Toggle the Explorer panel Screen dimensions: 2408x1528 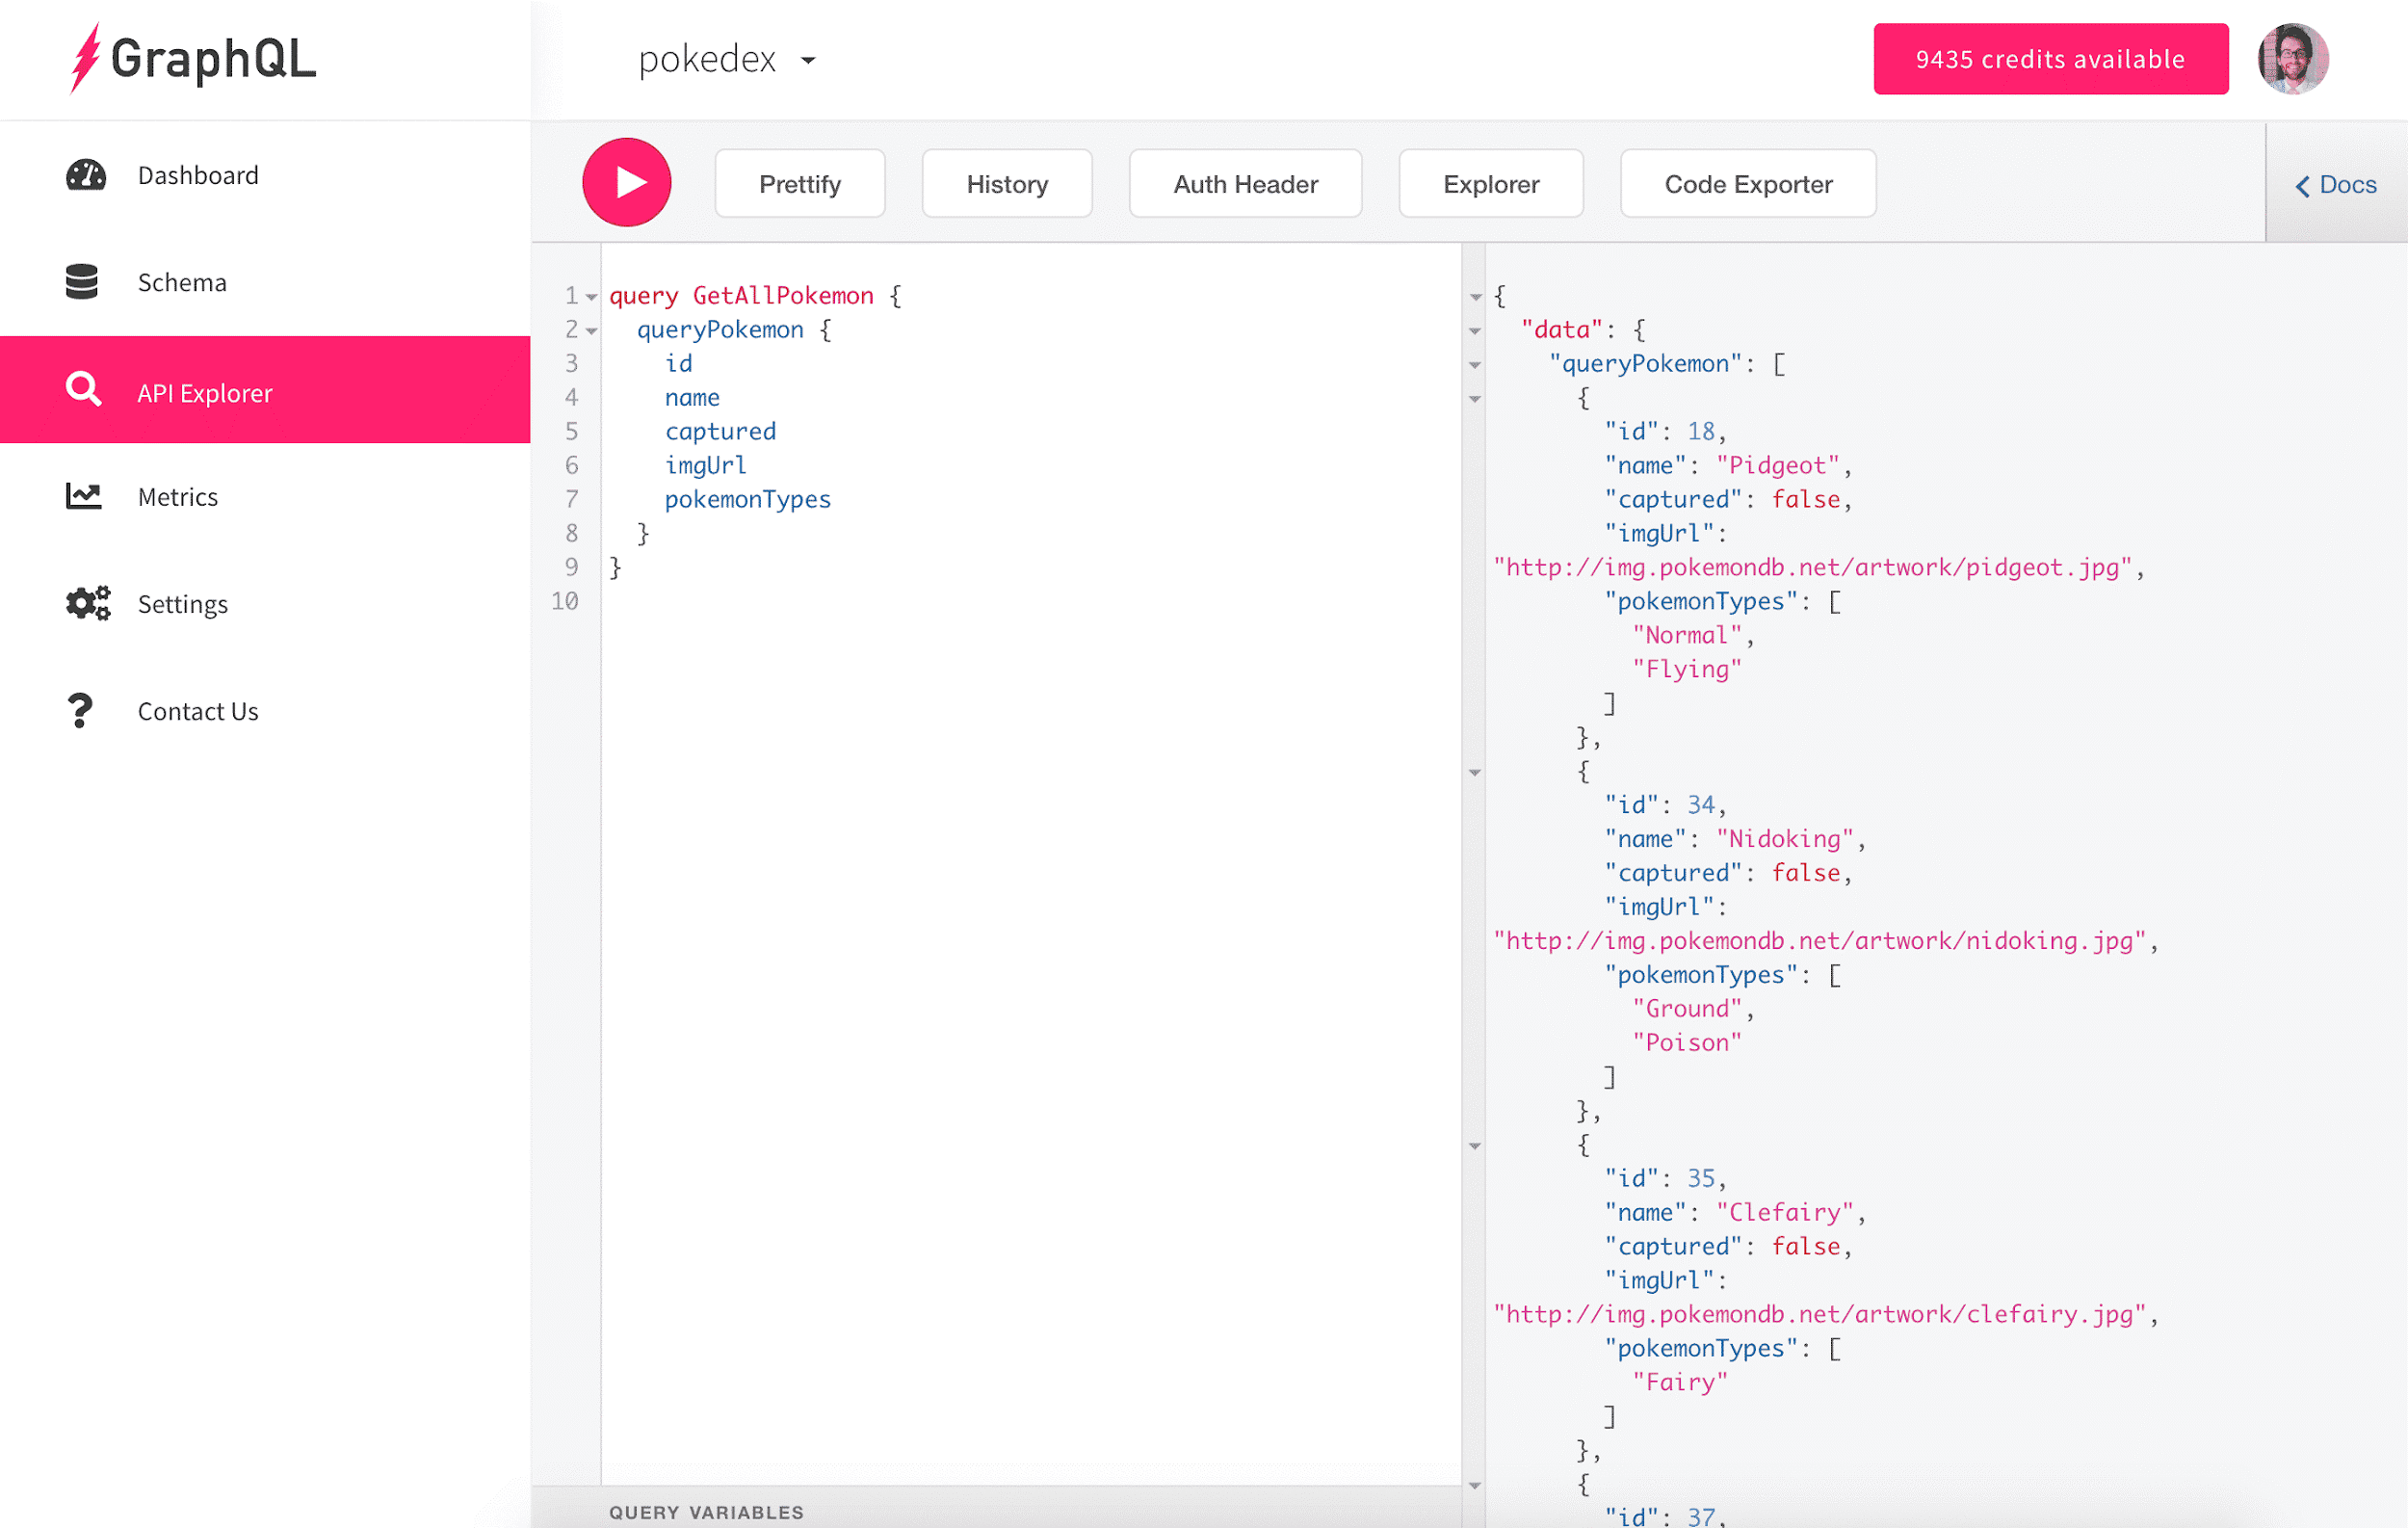pos(1490,184)
